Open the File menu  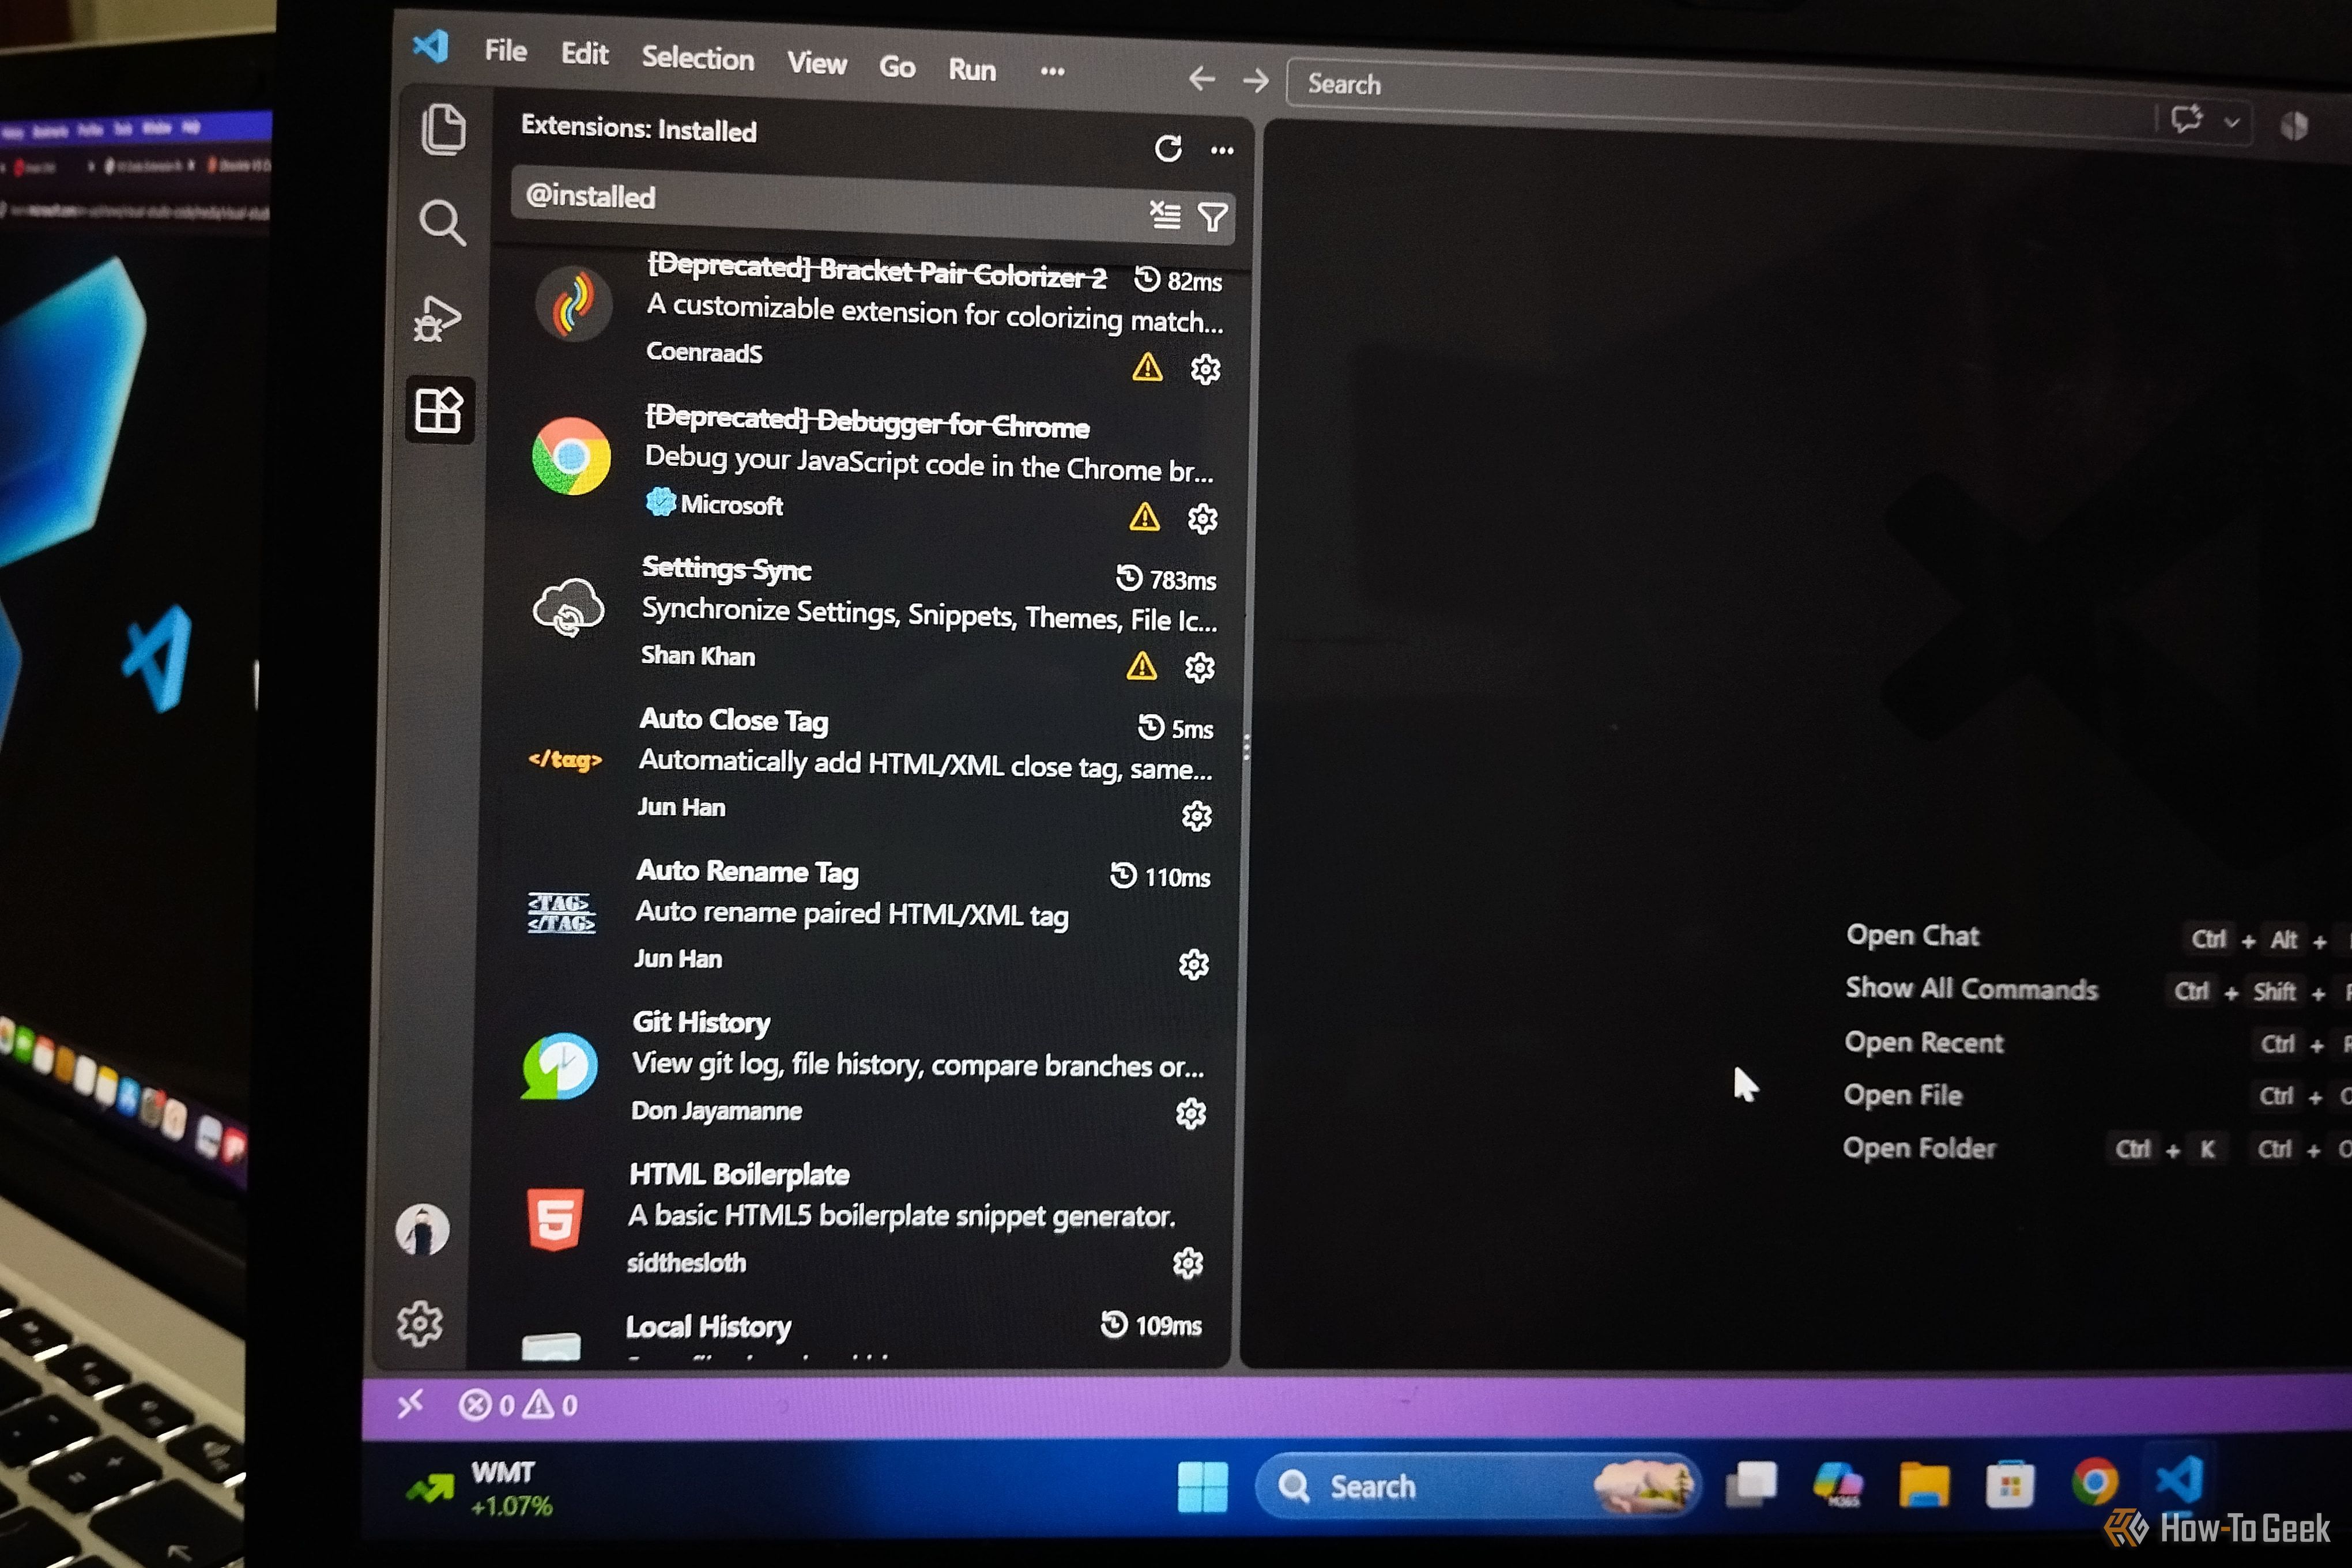(506, 51)
